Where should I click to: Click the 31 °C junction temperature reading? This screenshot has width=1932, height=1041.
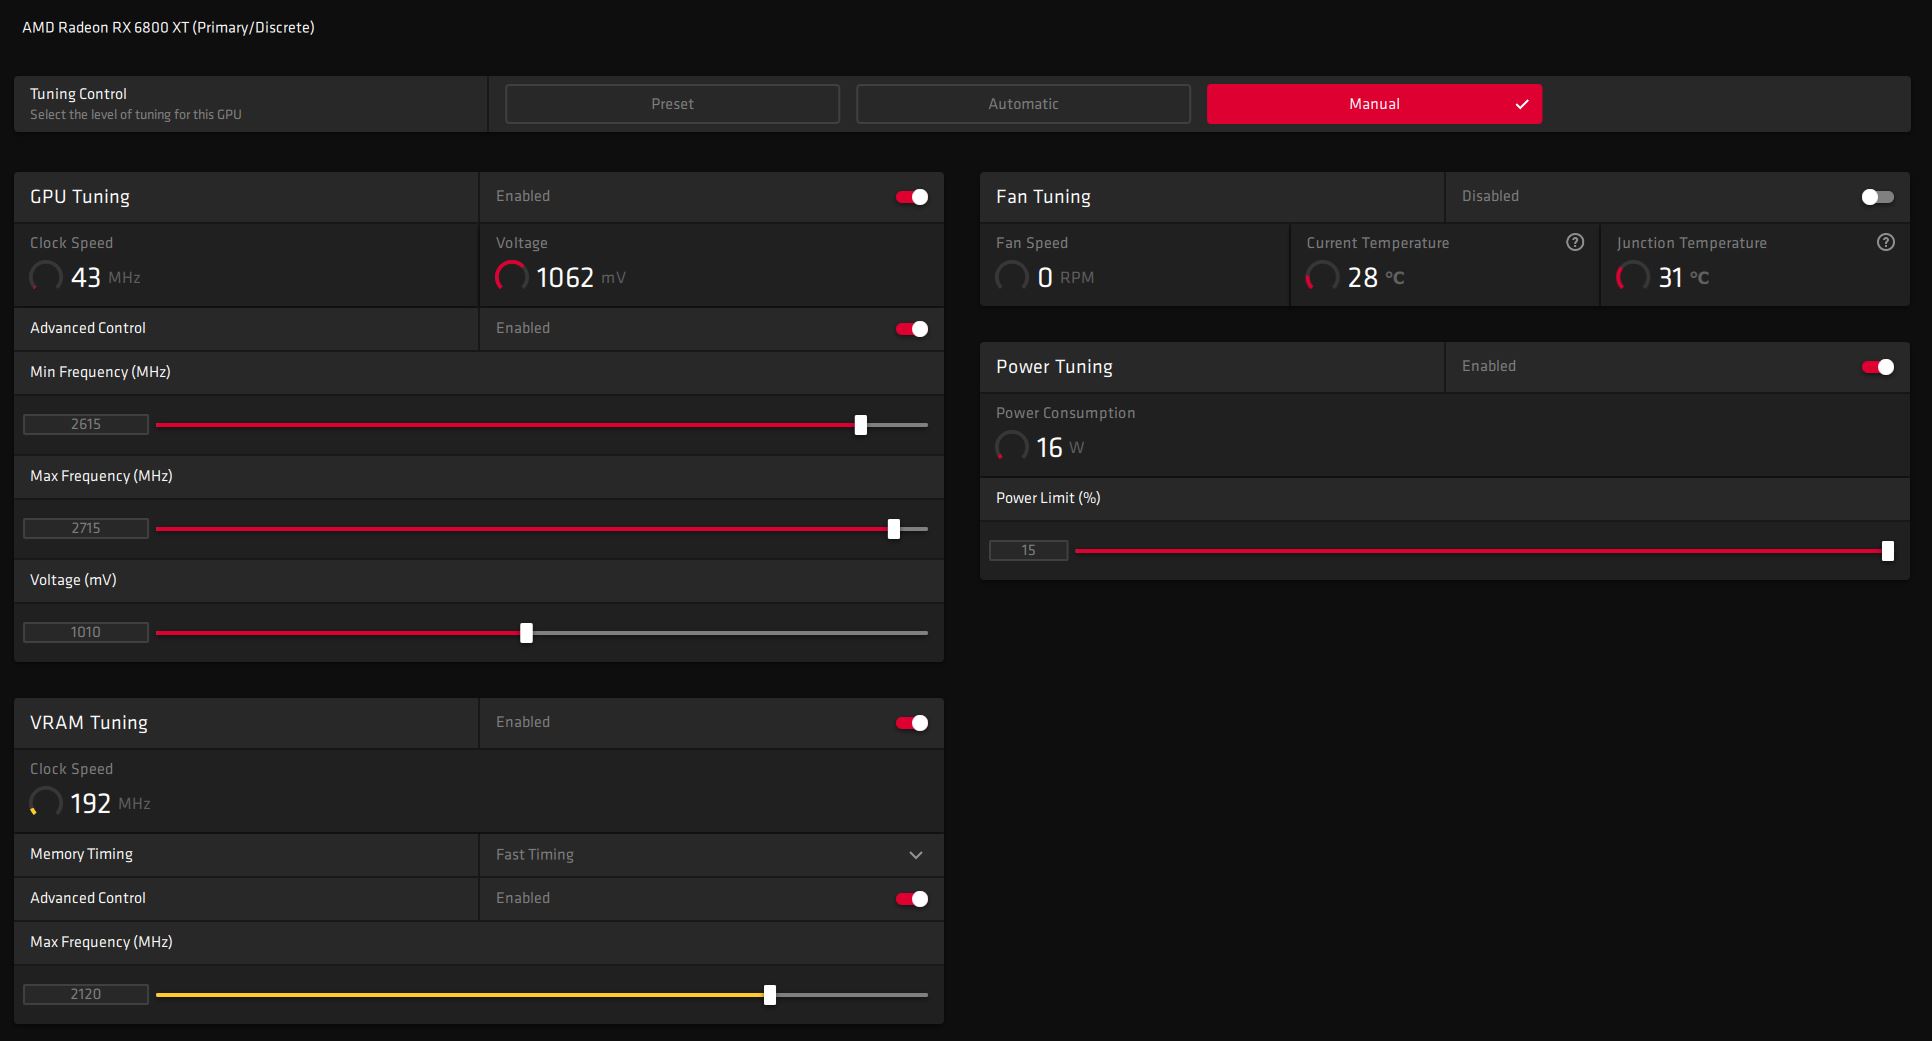tap(1684, 277)
